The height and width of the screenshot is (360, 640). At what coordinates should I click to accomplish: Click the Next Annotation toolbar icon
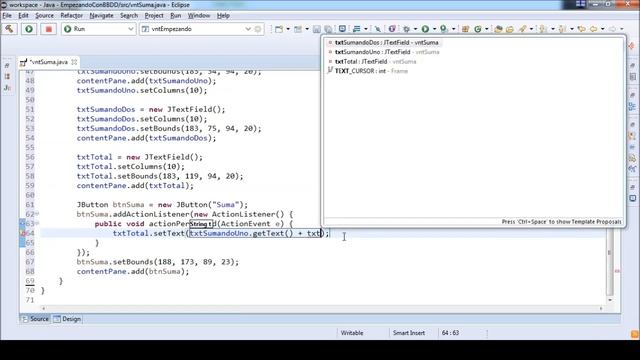[543, 29]
